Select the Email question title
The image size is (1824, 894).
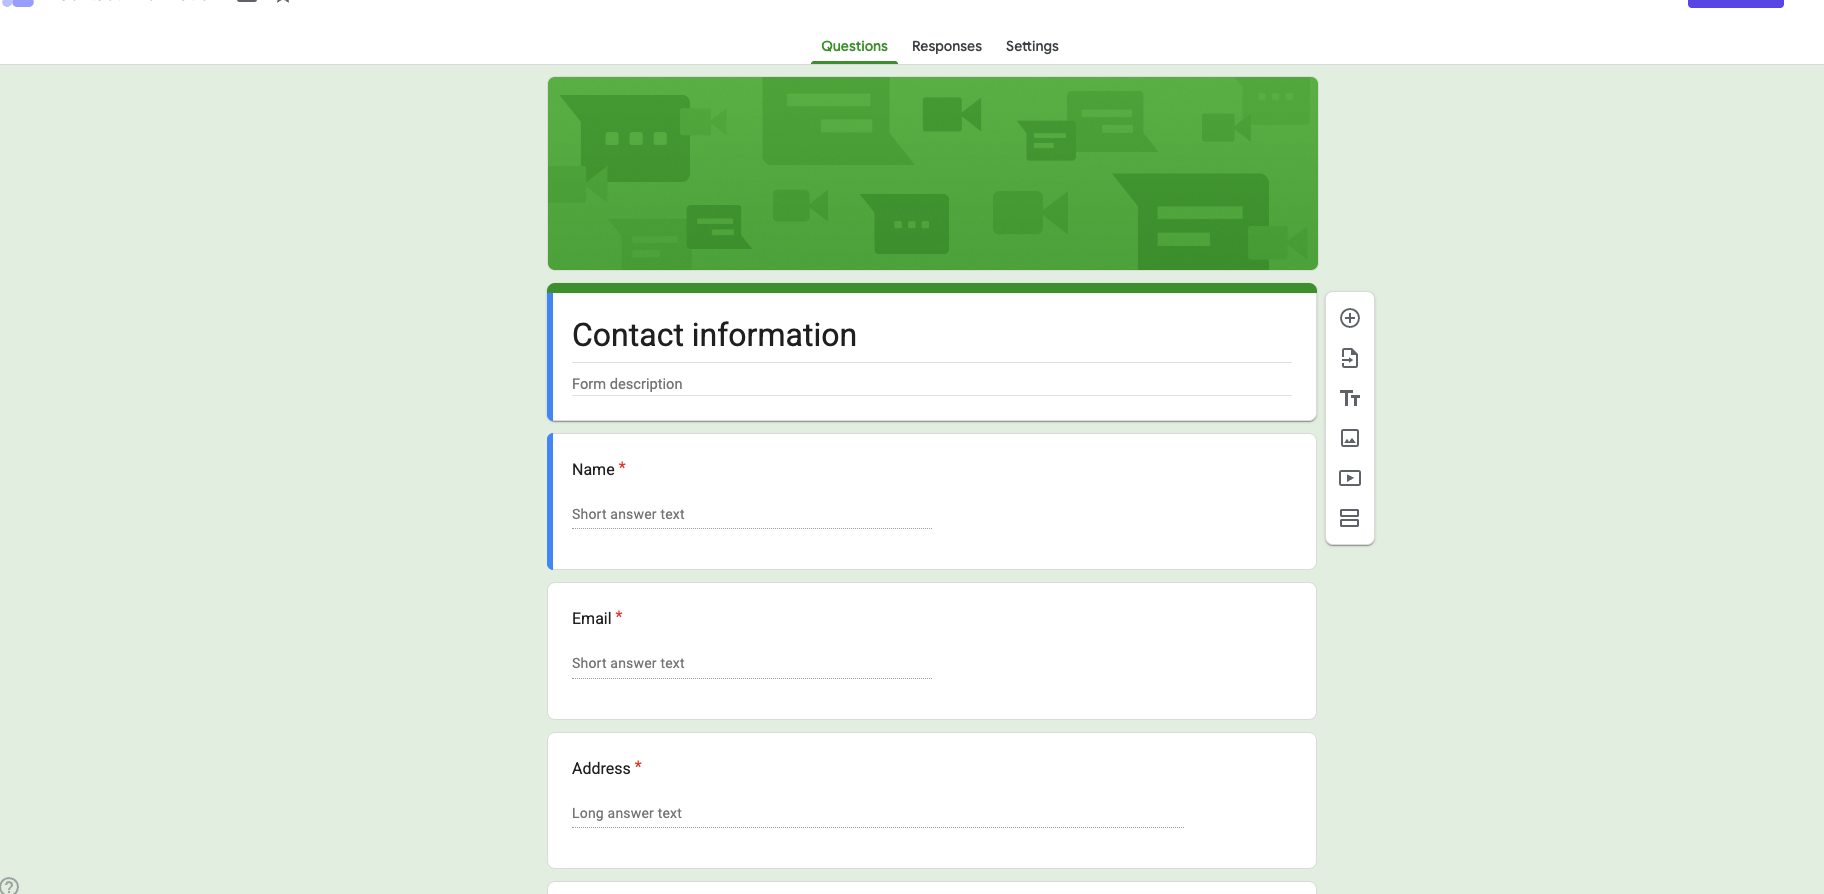[592, 619]
